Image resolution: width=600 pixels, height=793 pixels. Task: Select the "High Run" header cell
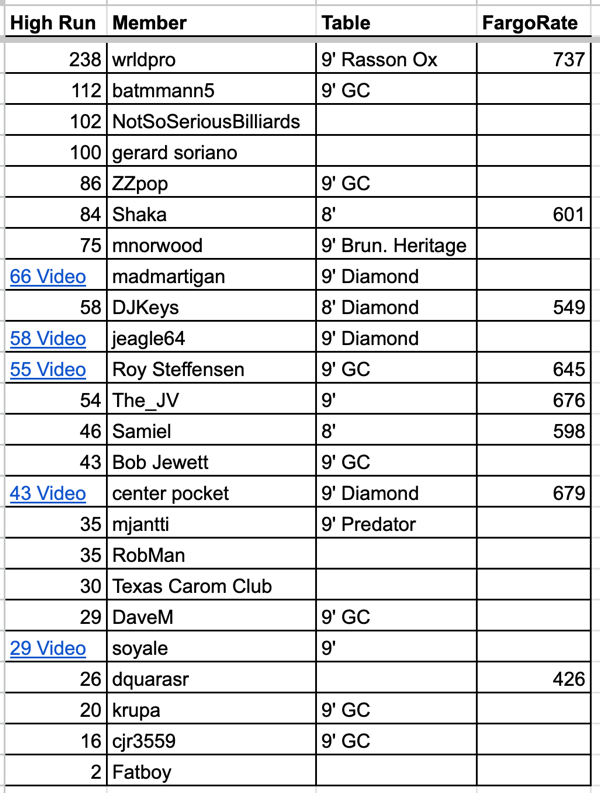pos(52,21)
